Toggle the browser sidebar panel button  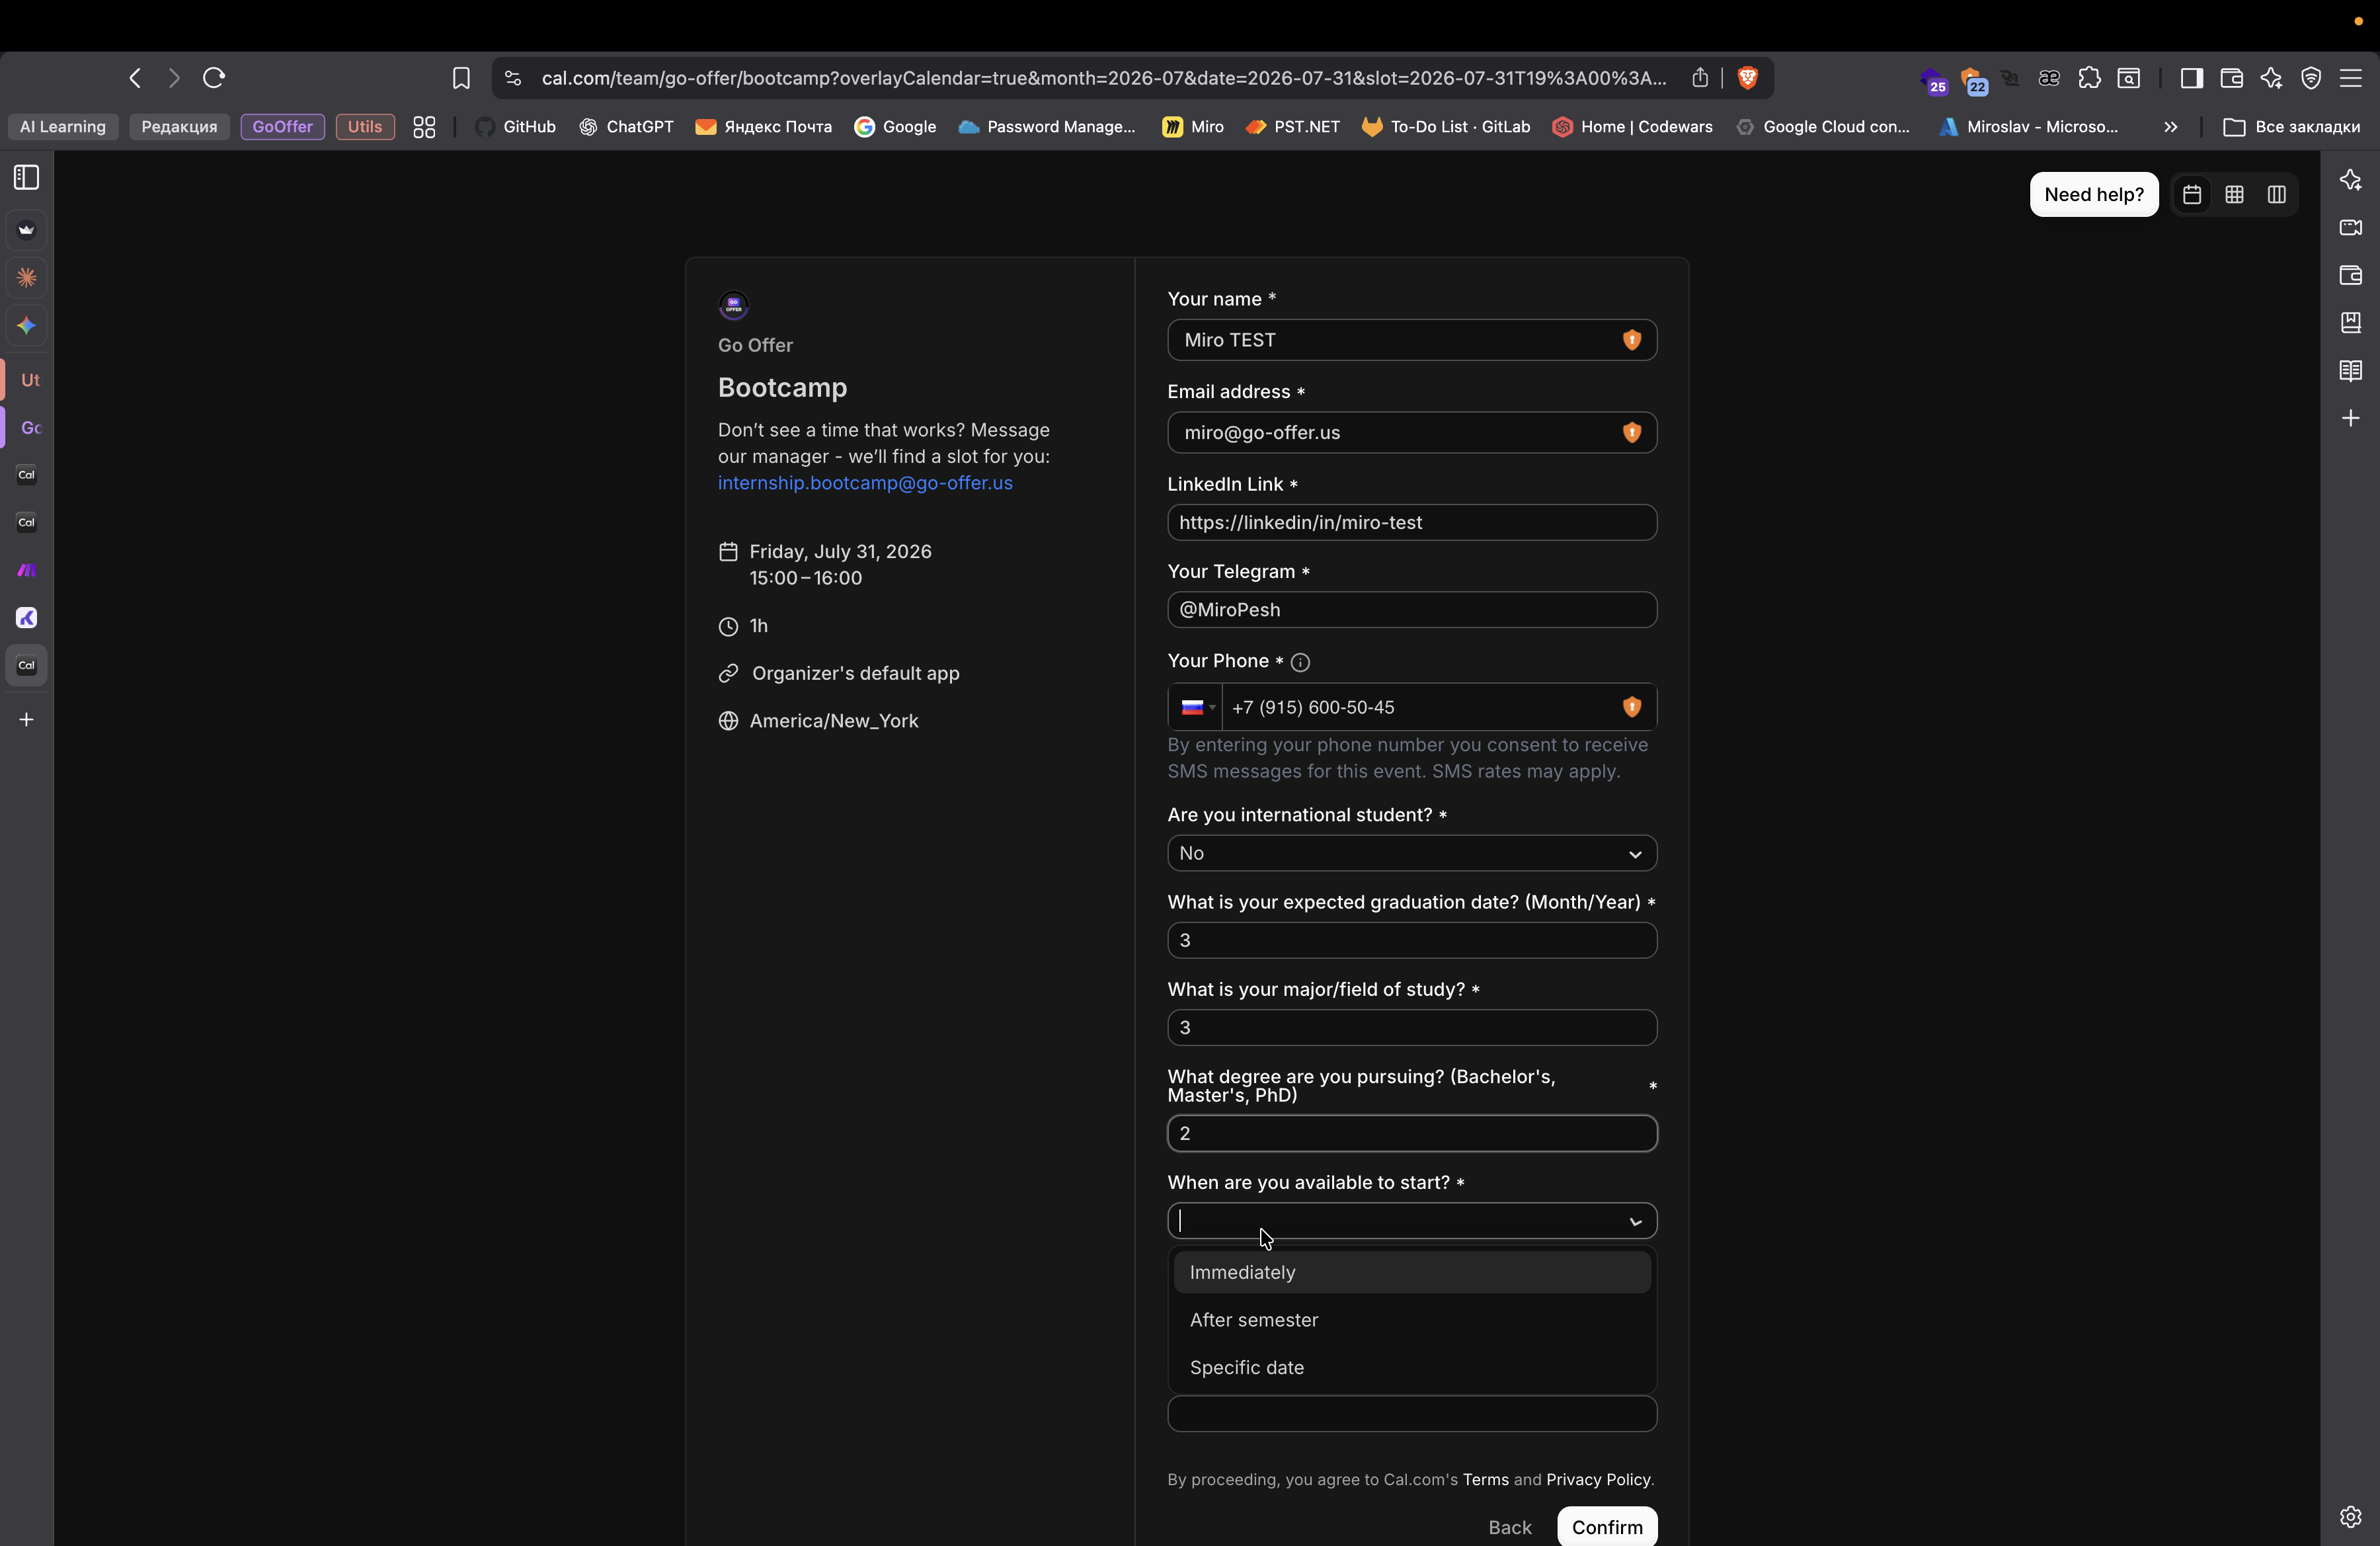tap(2191, 78)
